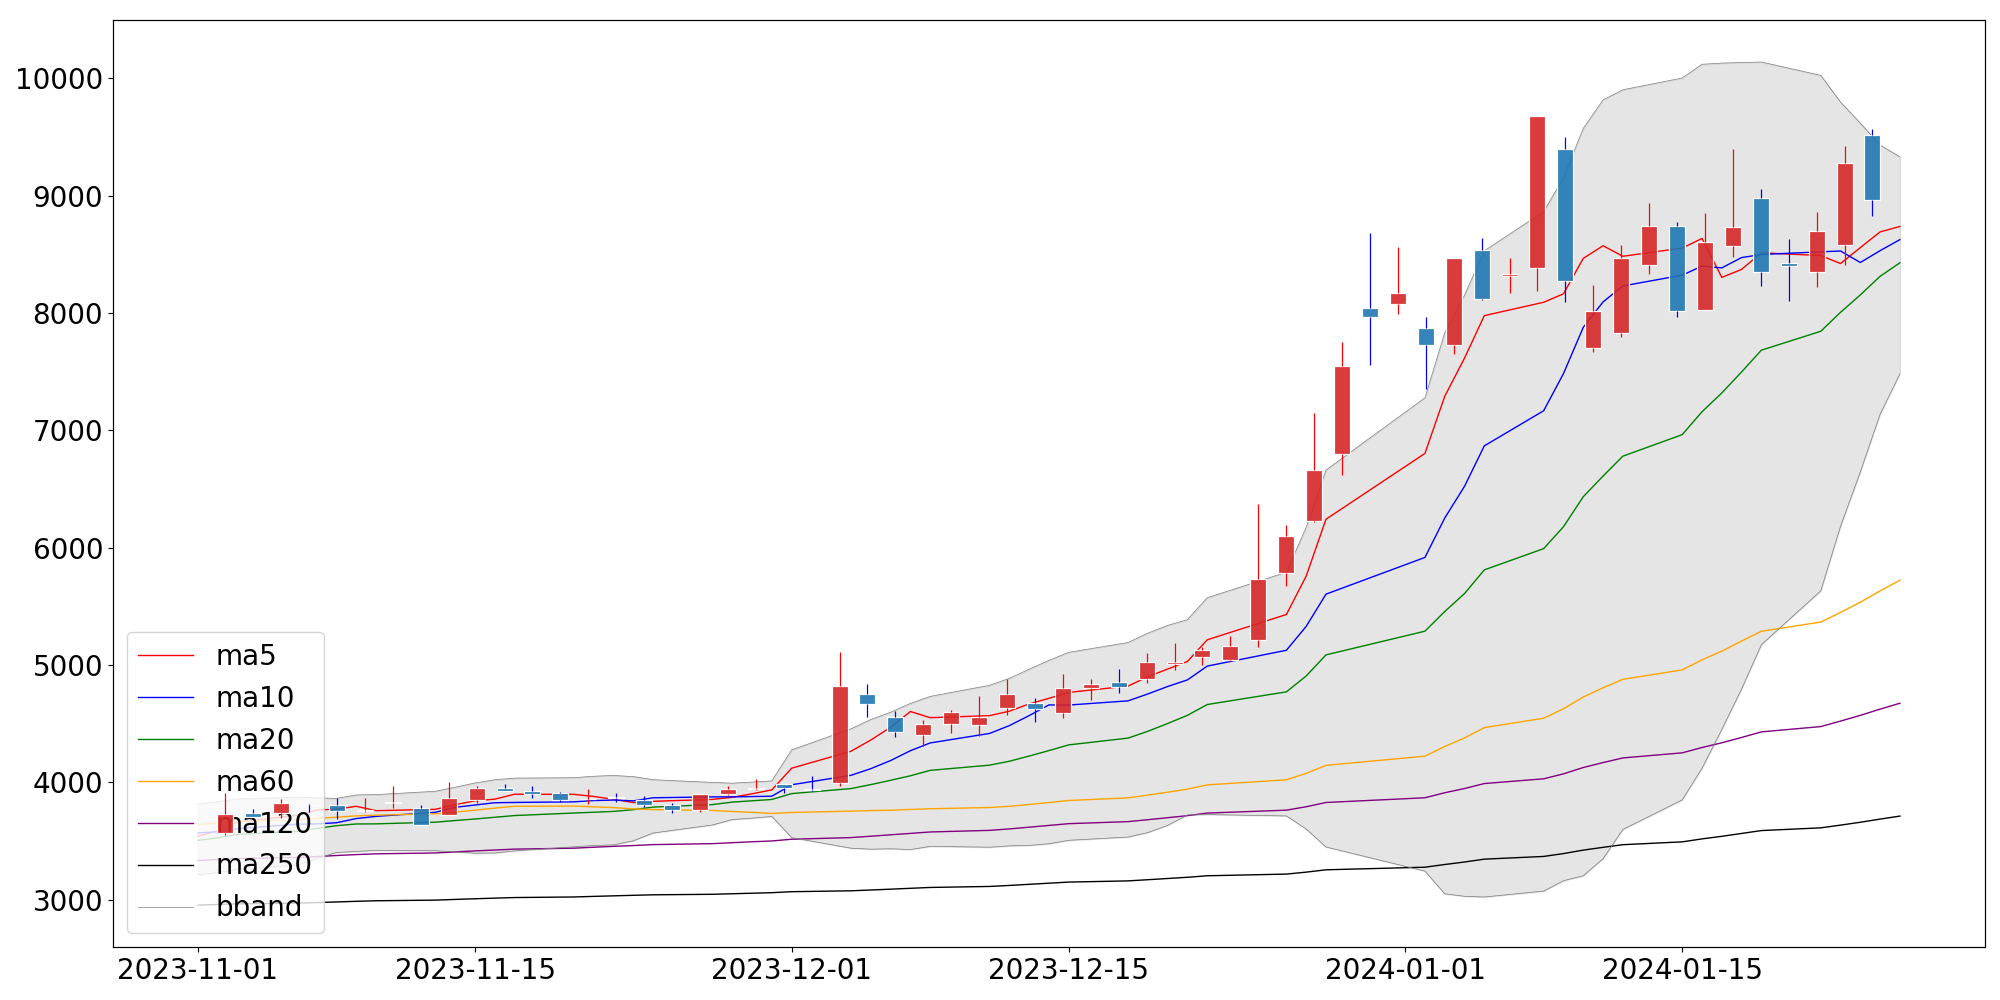The width and height of the screenshot is (2000, 1000).
Task: Click the x-axis date 2024-01-01
Action: [1405, 971]
